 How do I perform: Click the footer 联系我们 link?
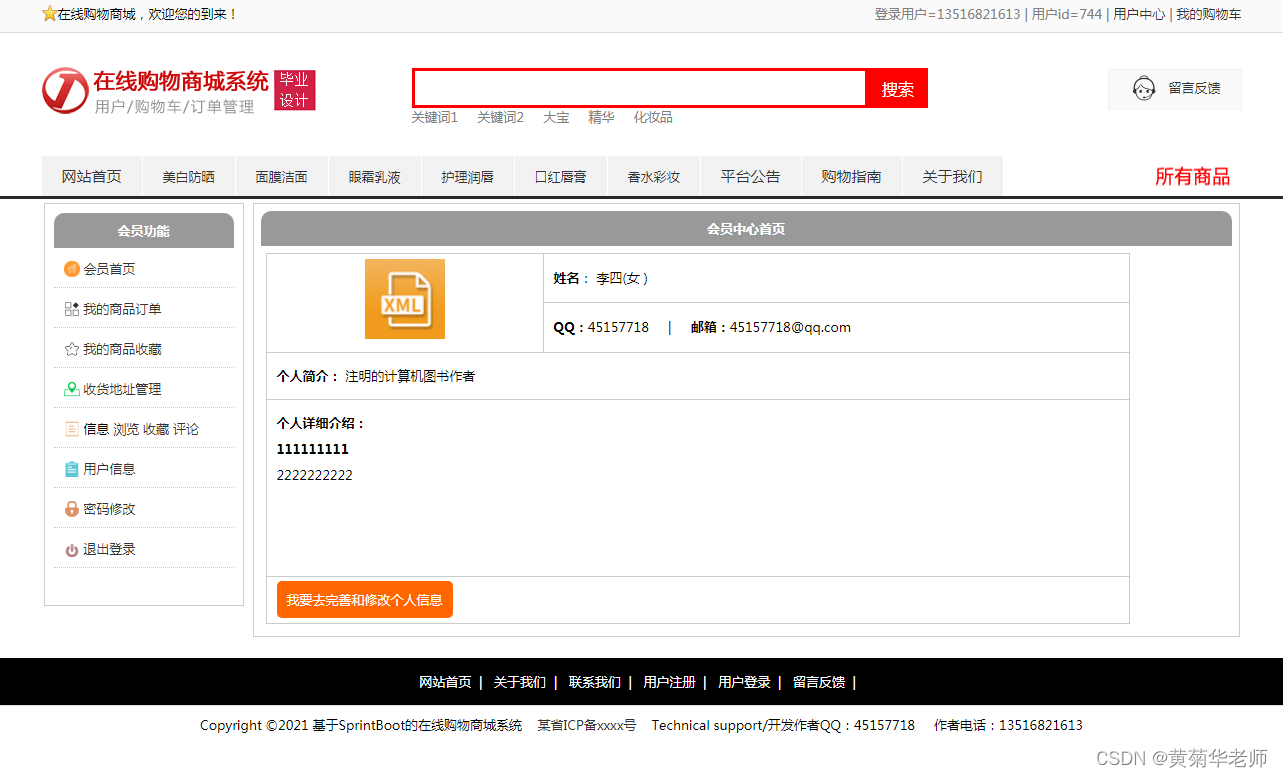594,682
